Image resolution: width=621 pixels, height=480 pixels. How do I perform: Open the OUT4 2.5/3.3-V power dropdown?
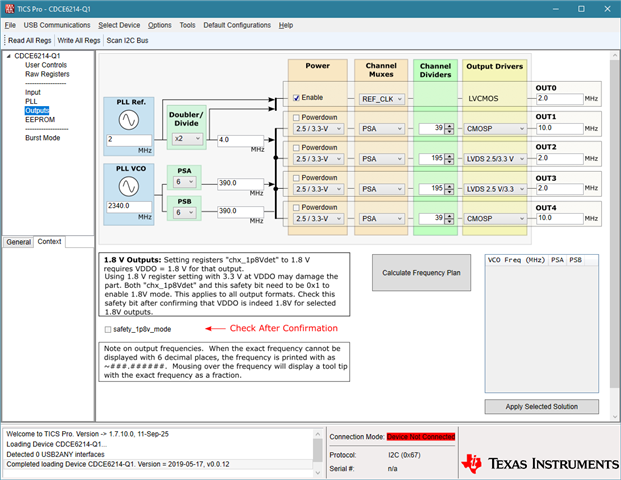coord(318,219)
